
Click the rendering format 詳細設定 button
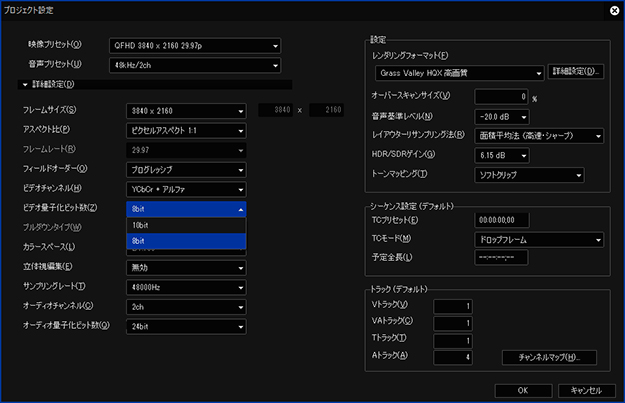(x=576, y=72)
